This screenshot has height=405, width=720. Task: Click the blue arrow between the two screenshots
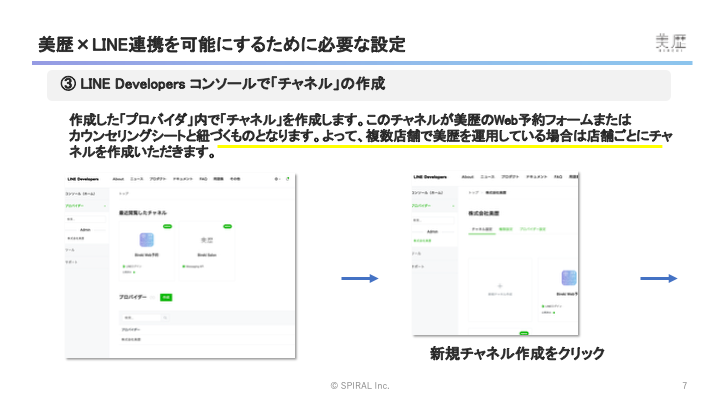pos(360,278)
